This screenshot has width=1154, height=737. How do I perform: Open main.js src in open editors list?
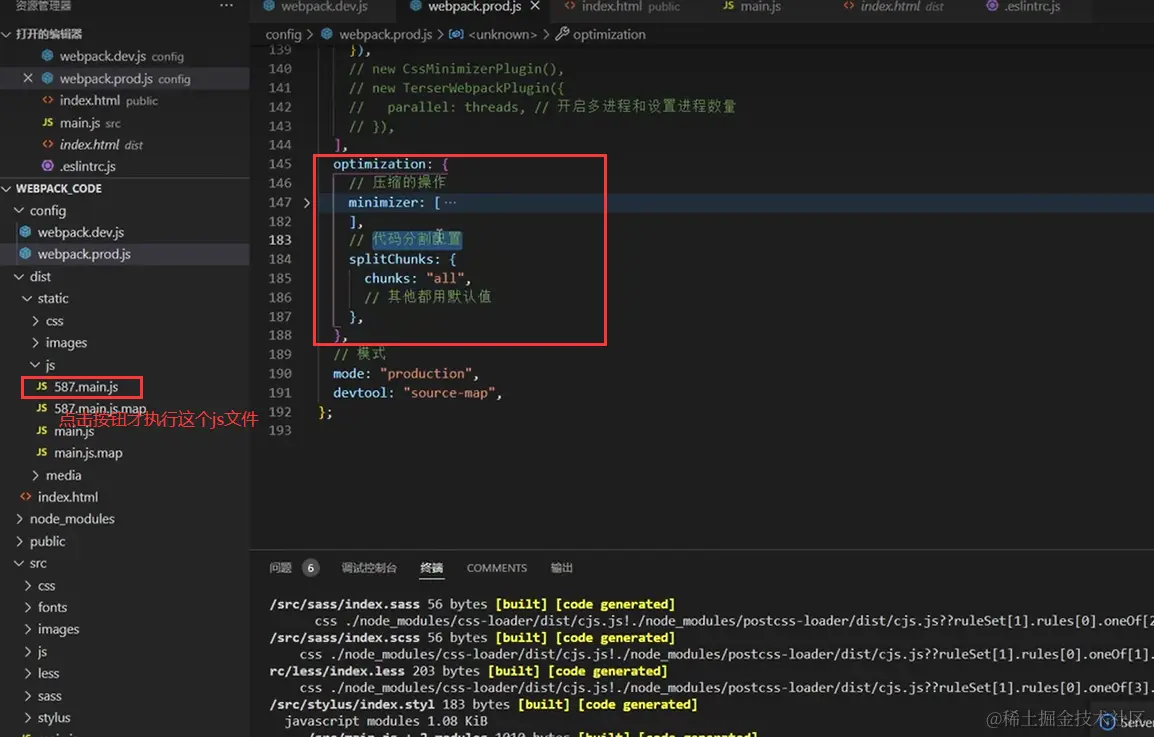pos(125,122)
